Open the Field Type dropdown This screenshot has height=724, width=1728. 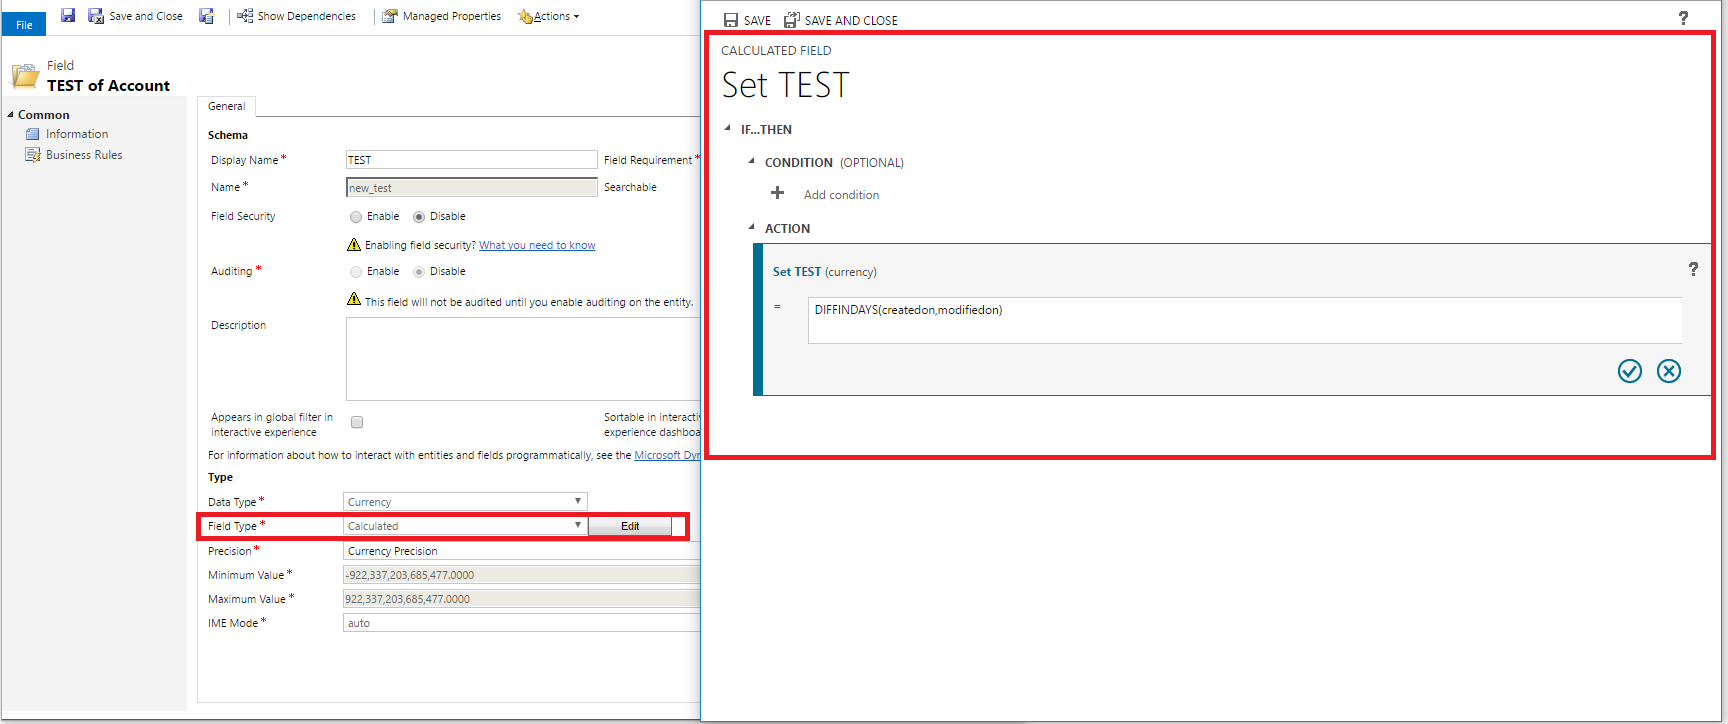[x=465, y=526]
